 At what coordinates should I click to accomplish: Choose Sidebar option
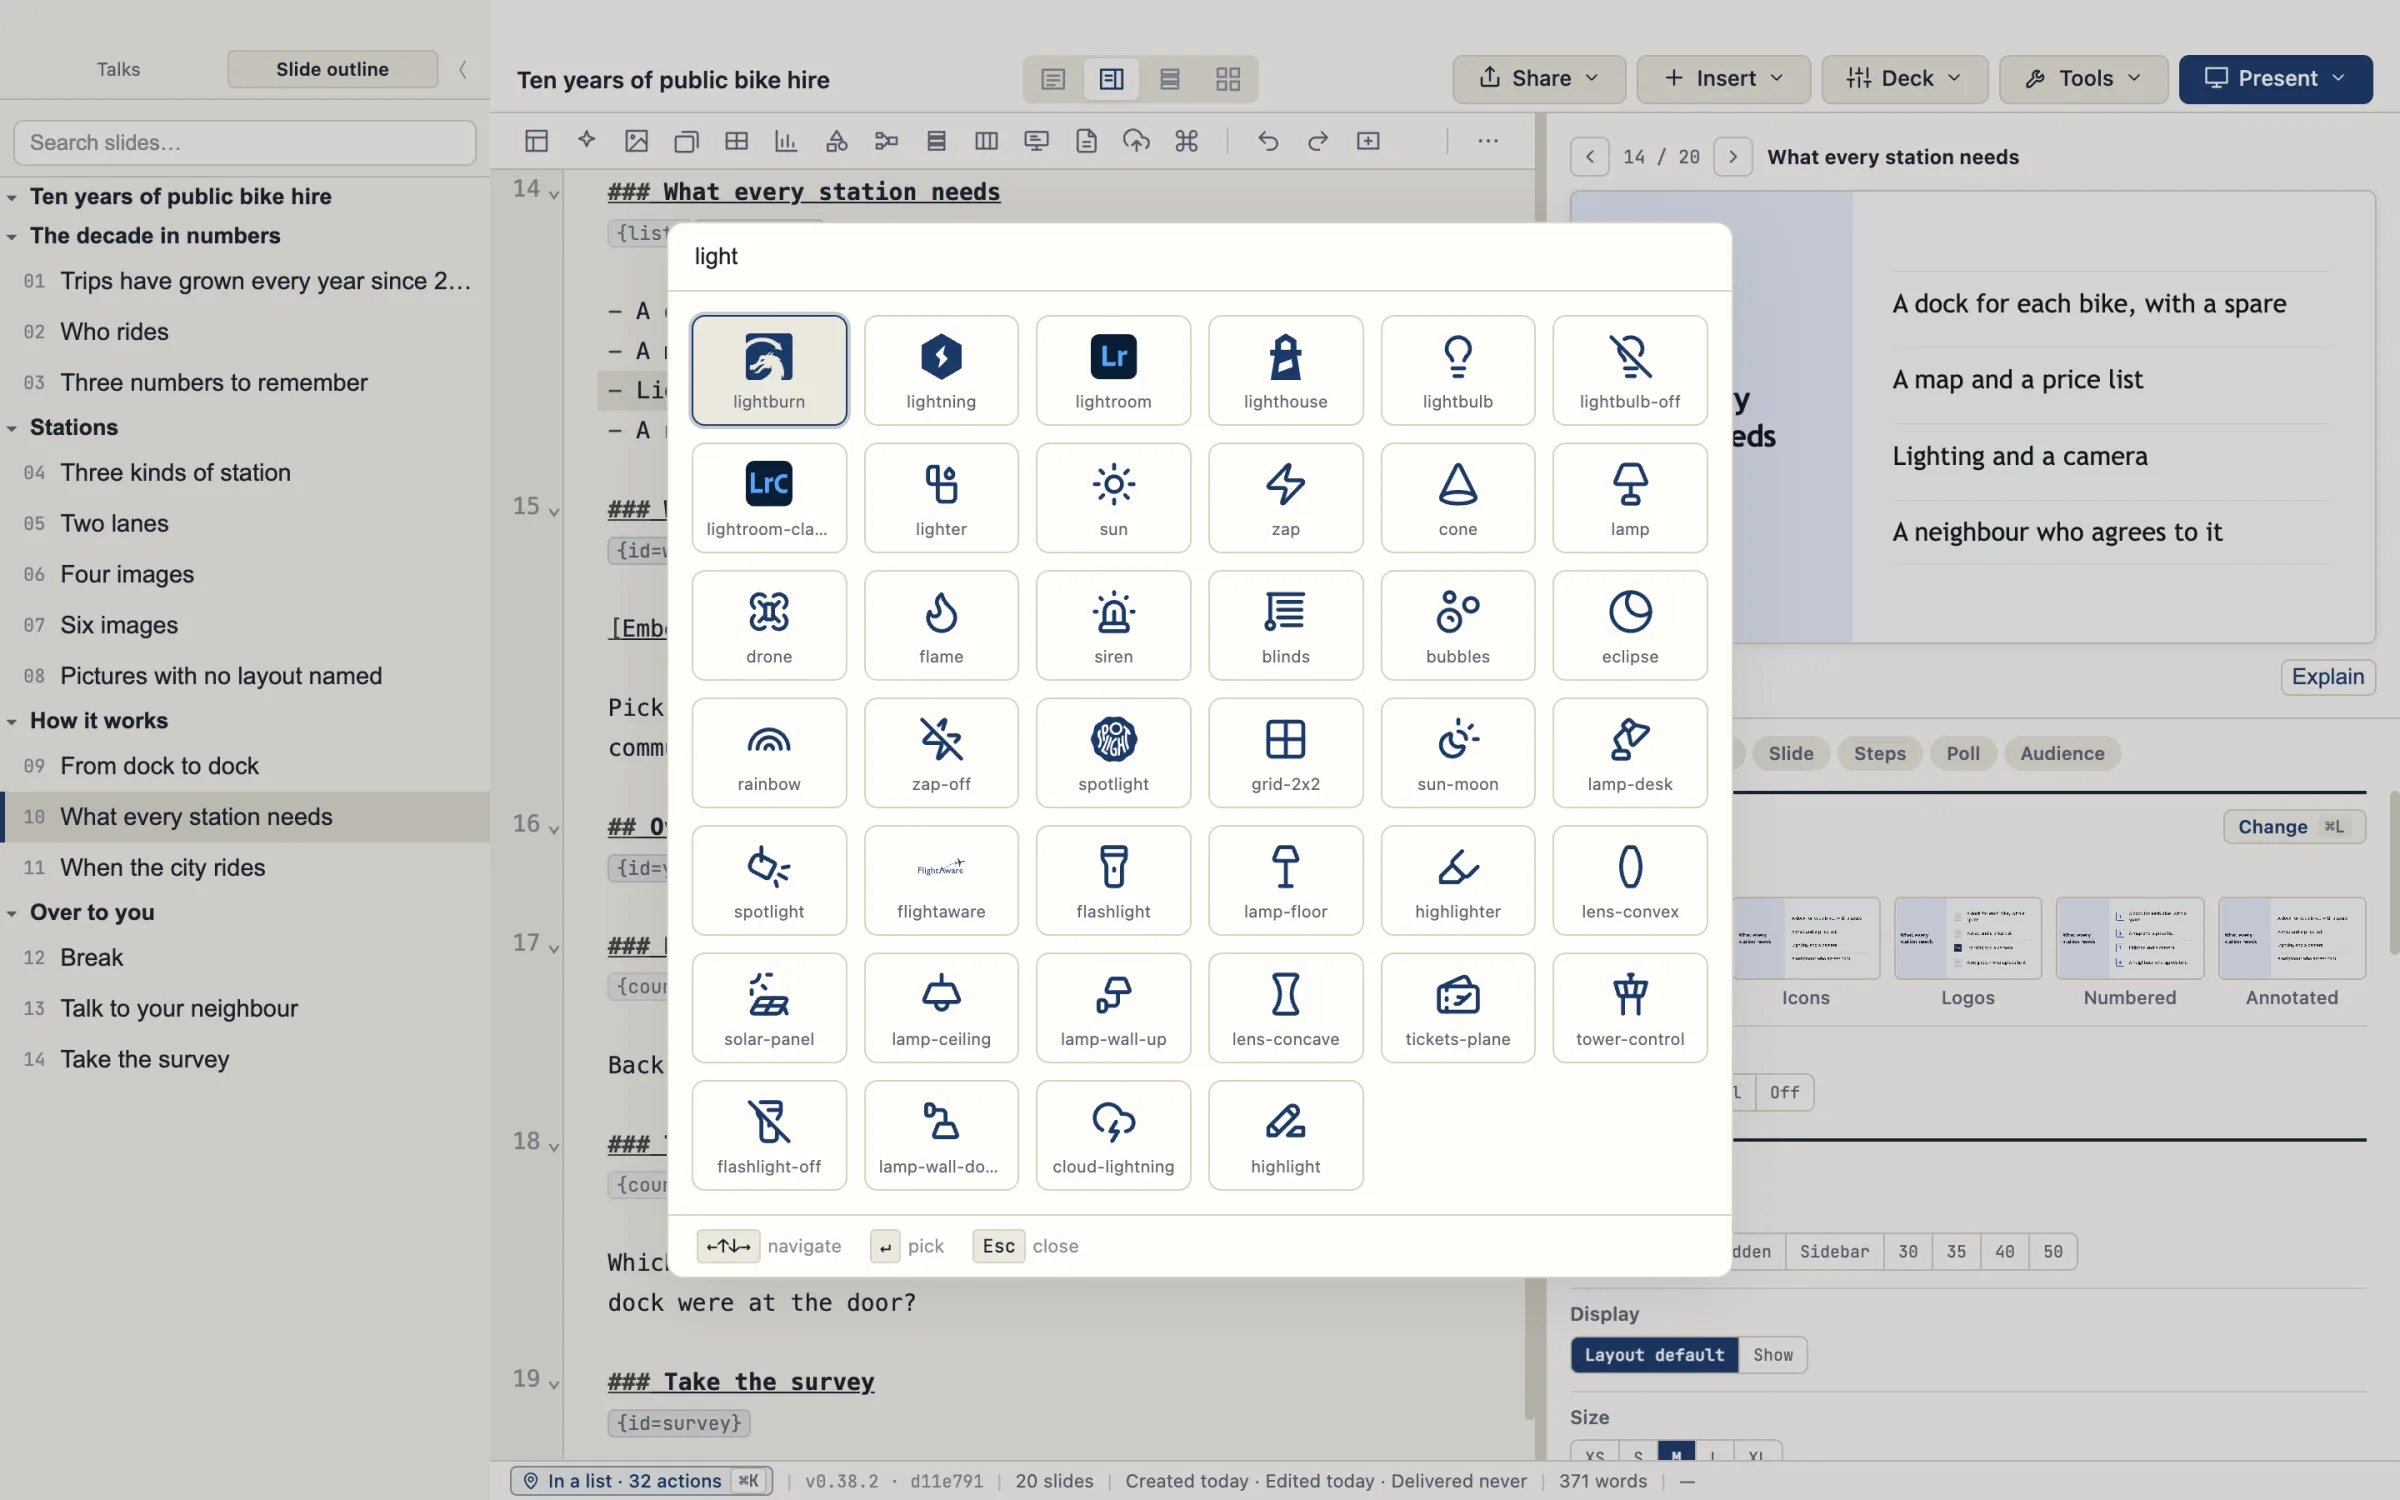(x=1834, y=1251)
